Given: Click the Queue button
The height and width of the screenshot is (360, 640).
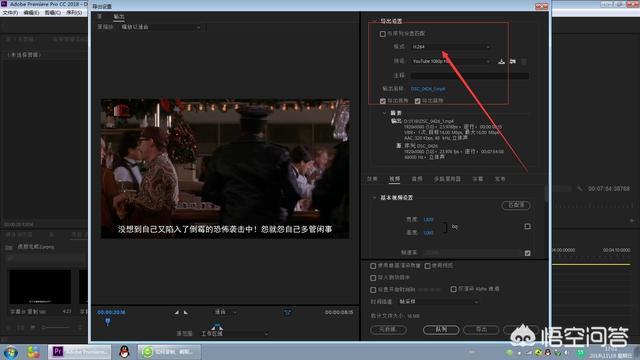Looking at the screenshot, I should (441, 329).
